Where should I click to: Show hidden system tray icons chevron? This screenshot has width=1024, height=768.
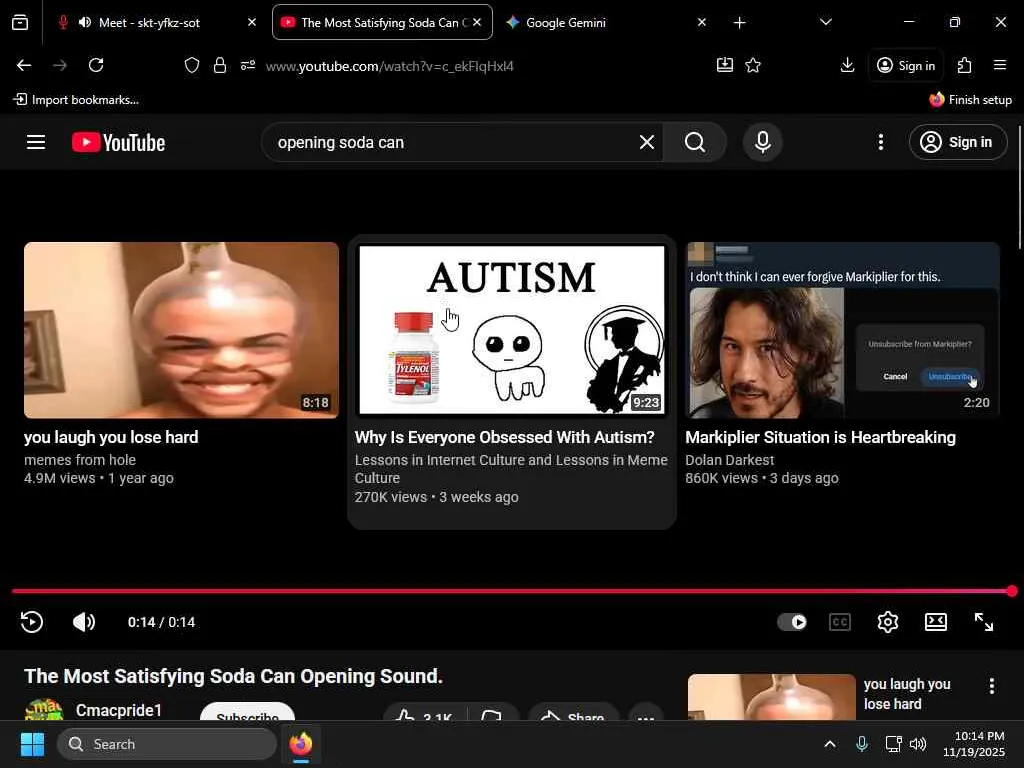(829, 744)
